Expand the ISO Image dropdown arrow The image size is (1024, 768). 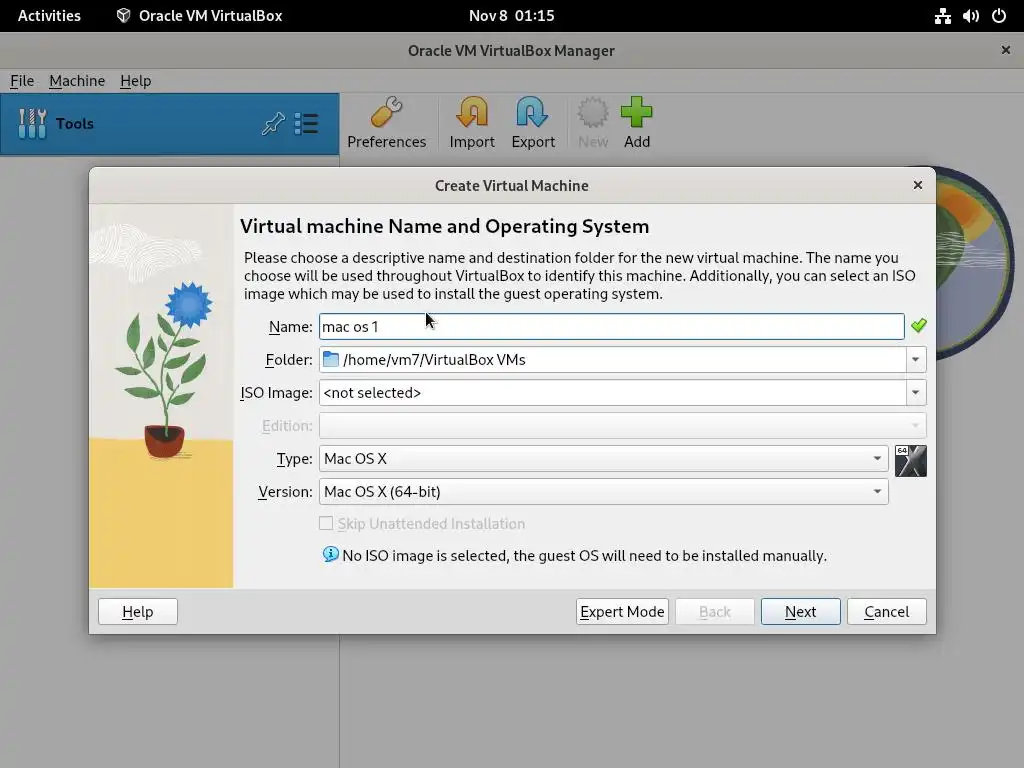[x=916, y=392]
